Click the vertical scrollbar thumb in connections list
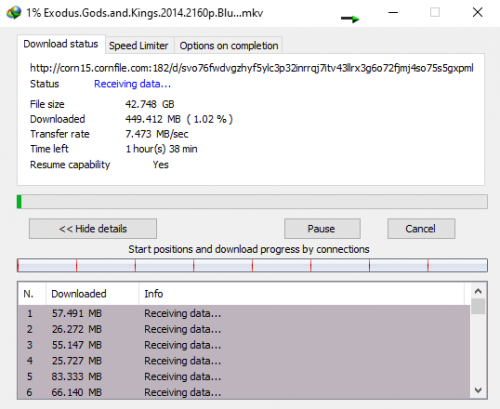 478,306
